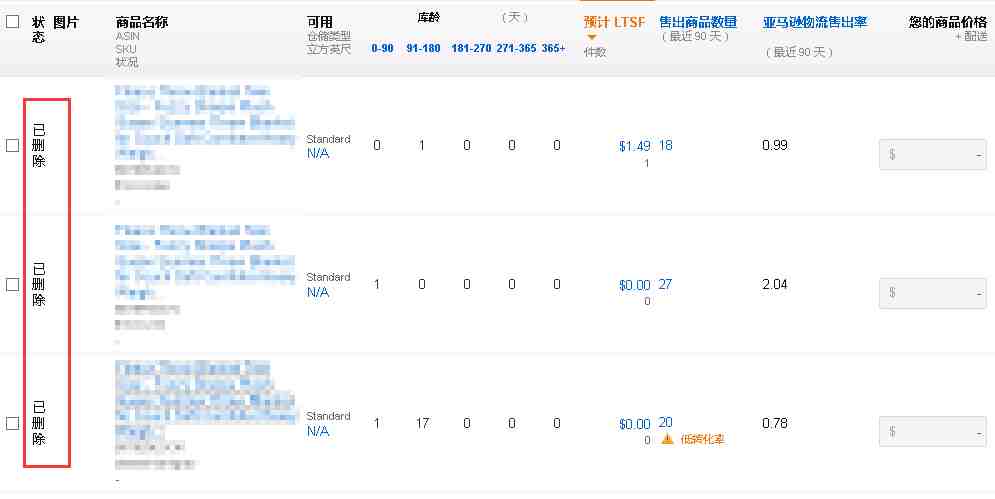The image size is (995, 499).
Task: Check the second product row checkbox
Action: [12, 284]
